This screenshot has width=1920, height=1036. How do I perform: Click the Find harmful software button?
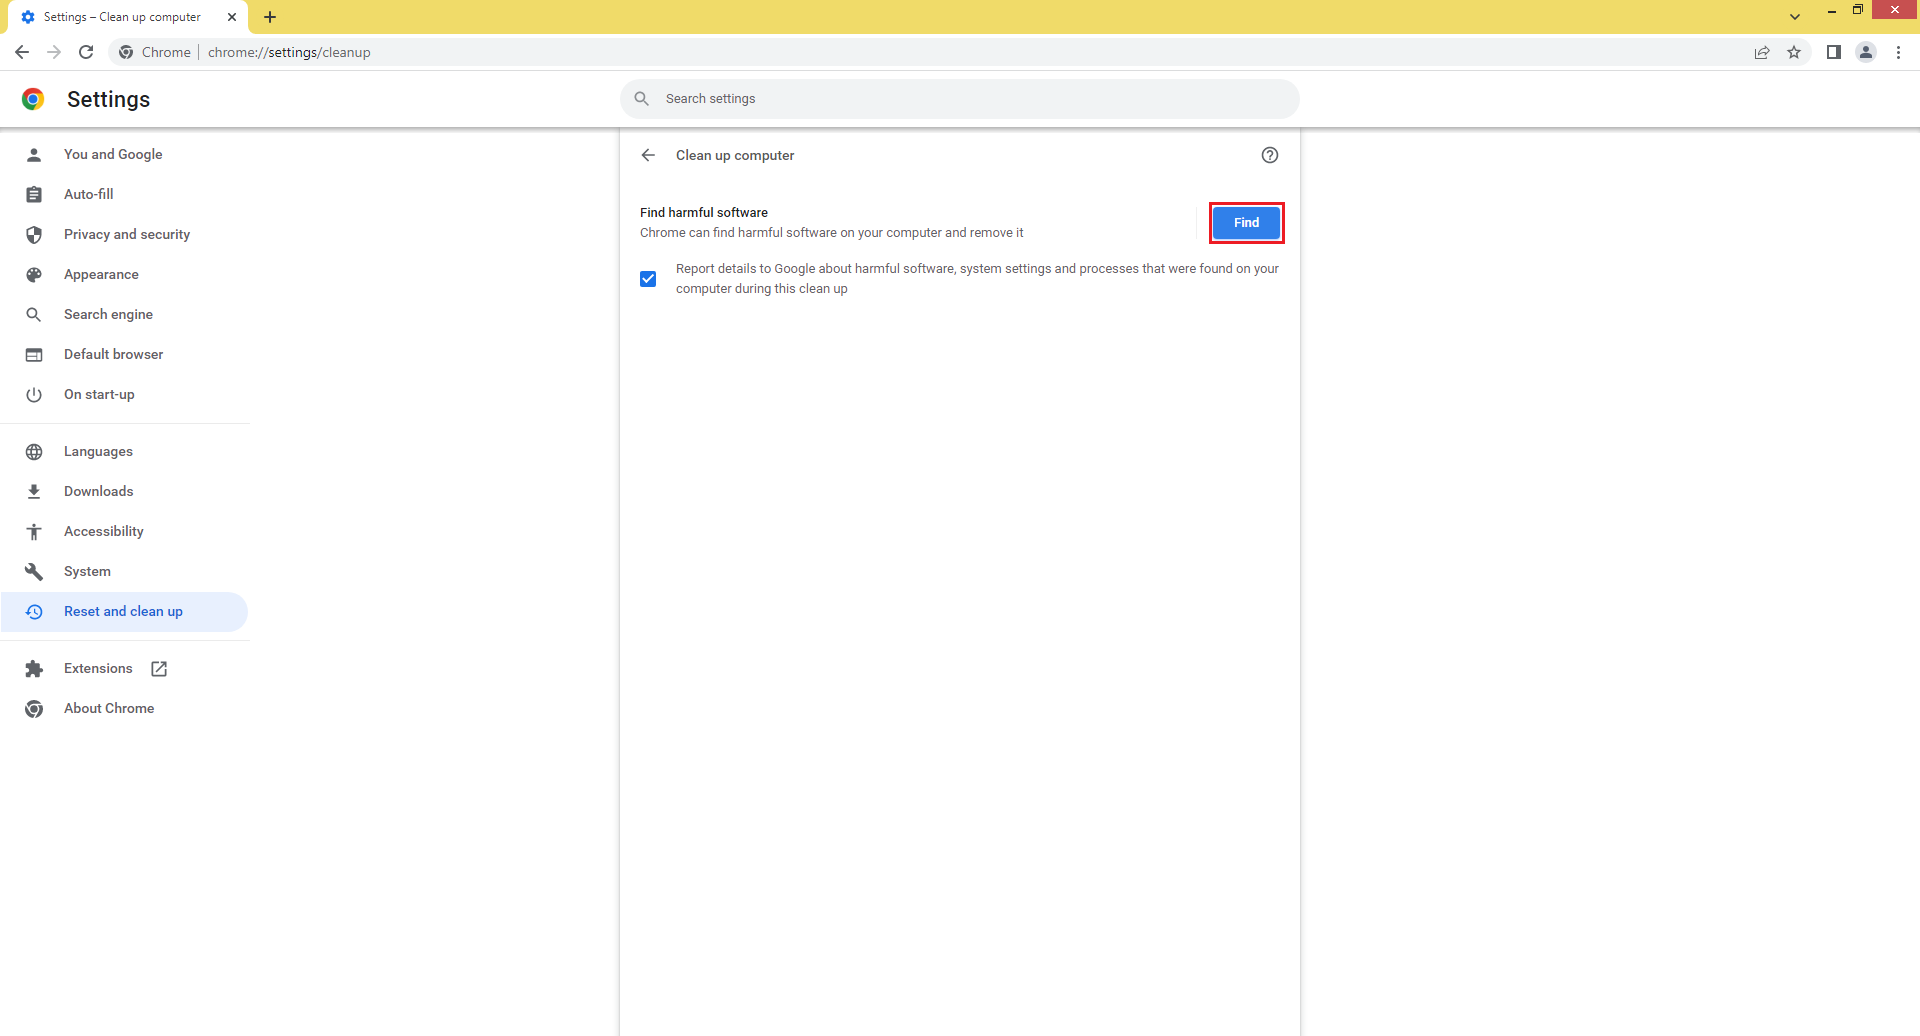[1245, 222]
